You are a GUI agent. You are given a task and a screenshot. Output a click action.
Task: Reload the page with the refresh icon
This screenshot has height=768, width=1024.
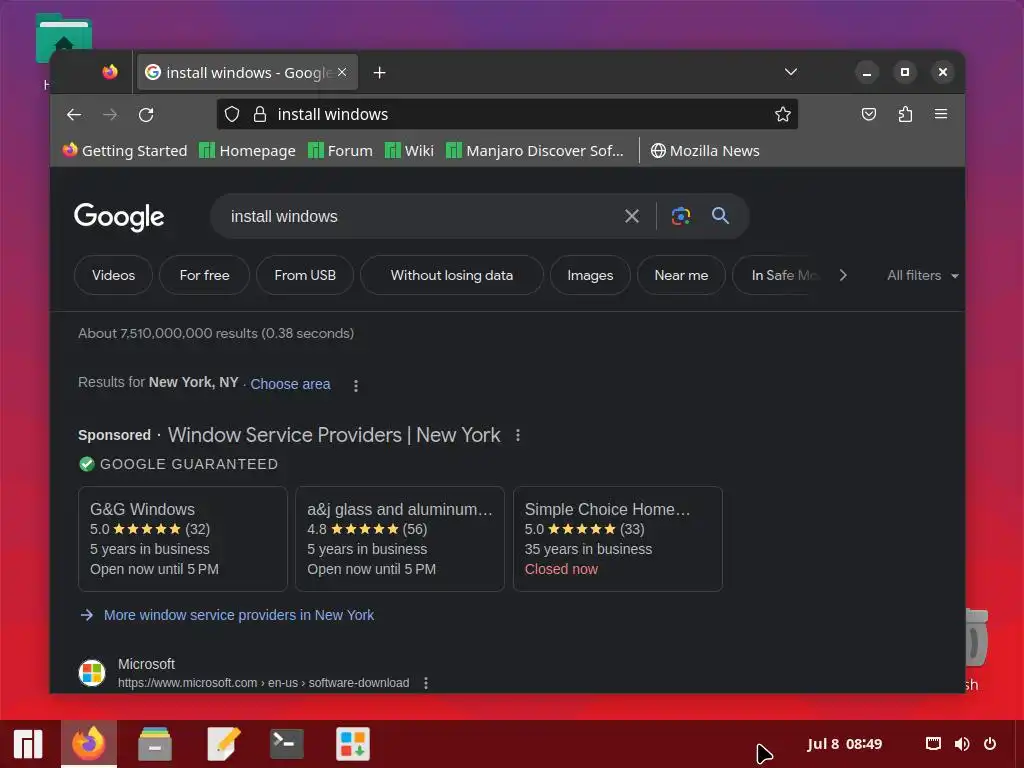click(146, 115)
